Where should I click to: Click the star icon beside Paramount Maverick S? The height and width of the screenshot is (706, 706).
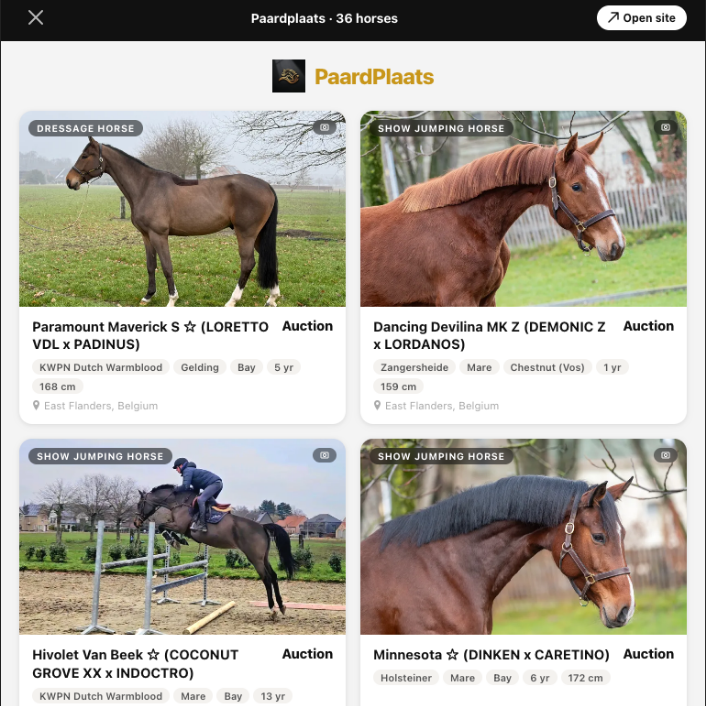click(x=190, y=327)
